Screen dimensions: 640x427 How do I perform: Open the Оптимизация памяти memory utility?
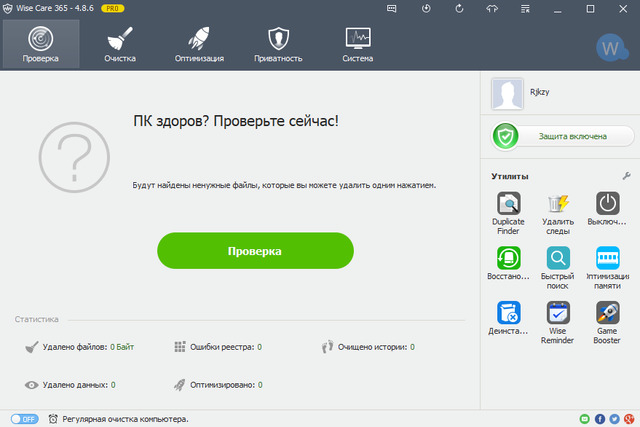608,260
